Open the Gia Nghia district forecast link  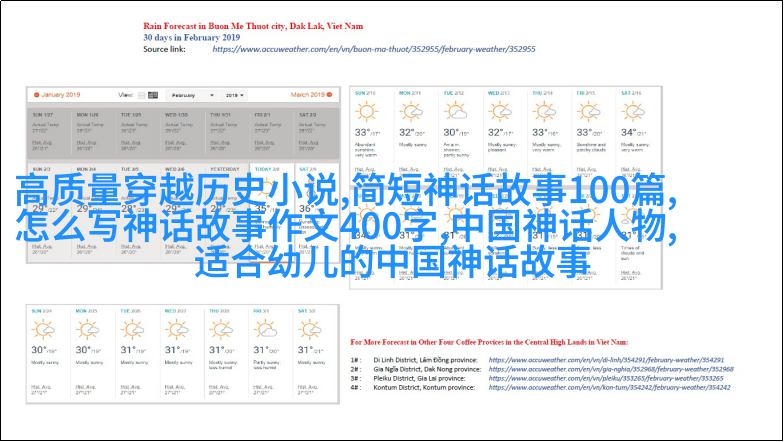(x=611, y=369)
